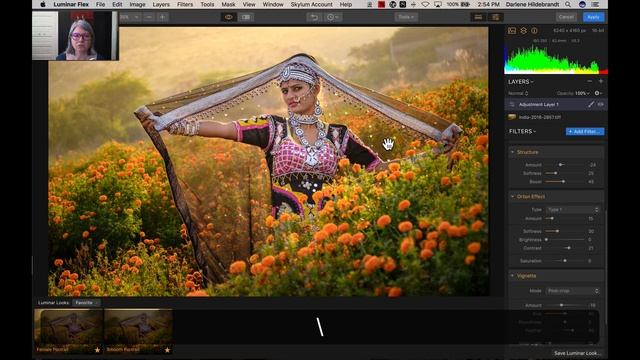Click the Cancel button

(x=566, y=17)
